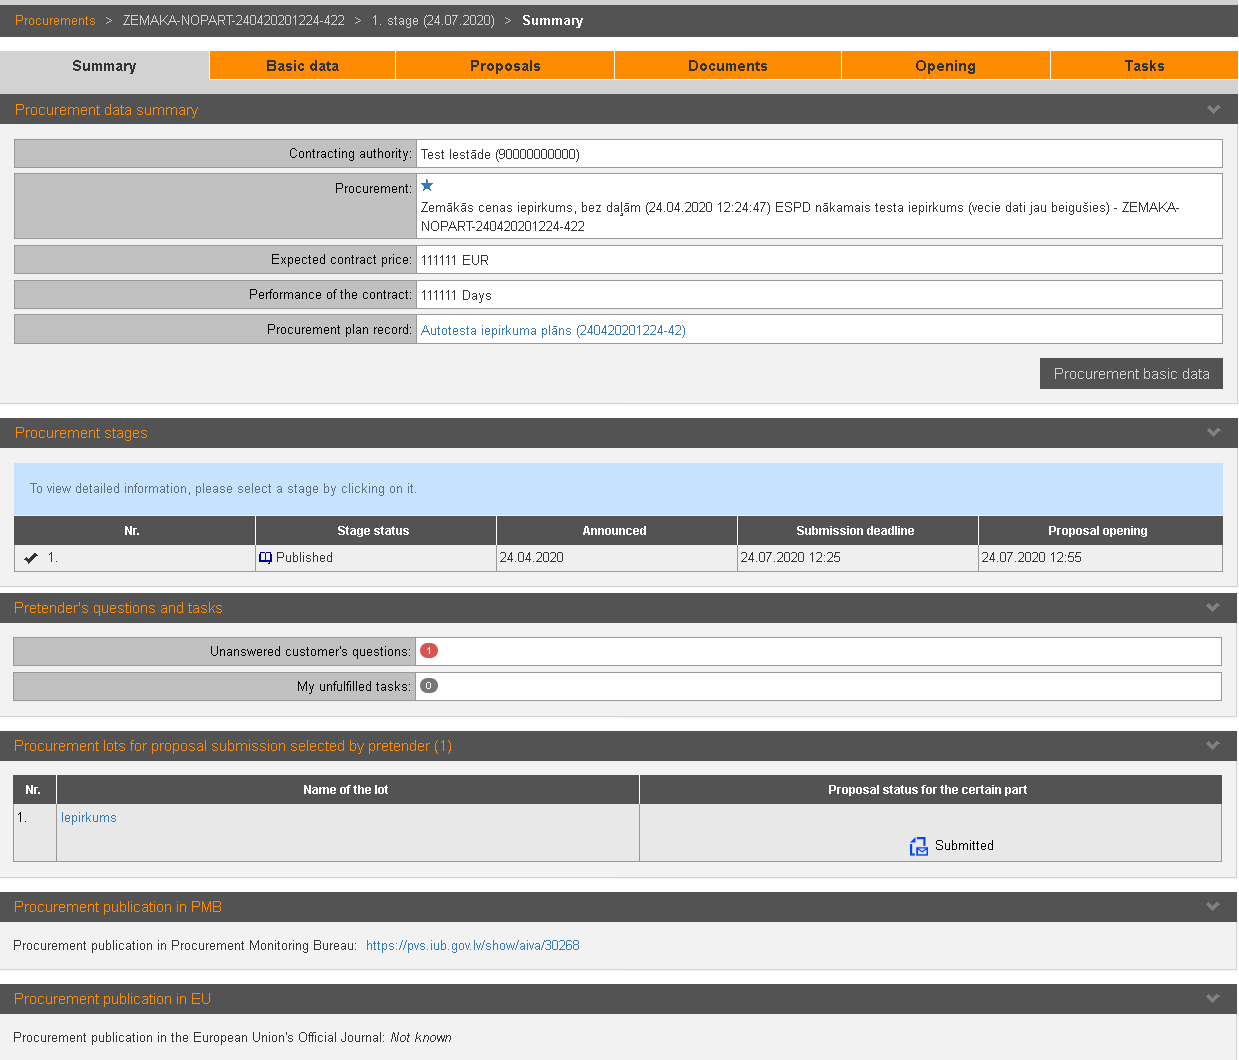Click the Submitted proposal status icon
The image size is (1239, 1060).
tap(918, 846)
